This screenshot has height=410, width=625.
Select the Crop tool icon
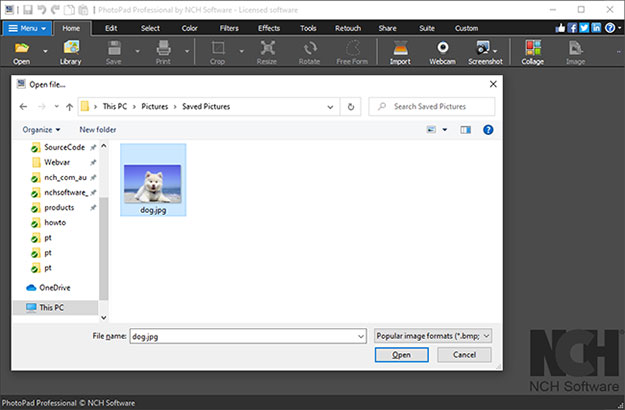coord(218,52)
